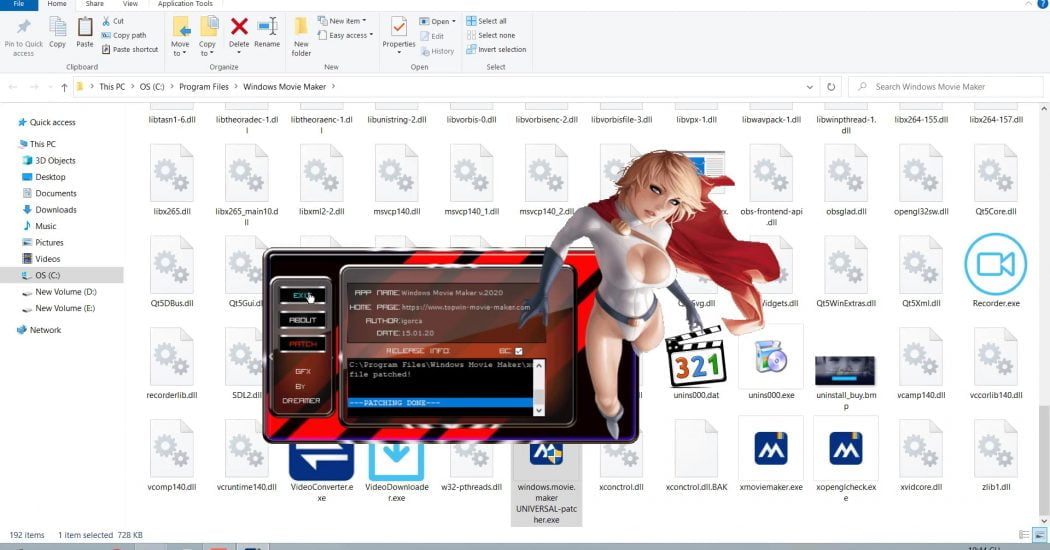Click the Paste ribbon icon

(x=85, y=27)
